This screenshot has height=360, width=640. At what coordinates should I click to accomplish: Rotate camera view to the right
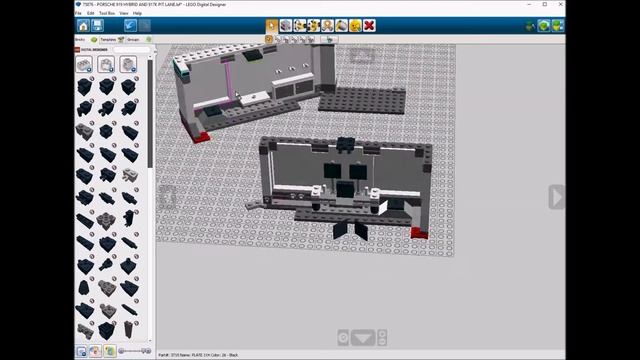tap(557, 197)
